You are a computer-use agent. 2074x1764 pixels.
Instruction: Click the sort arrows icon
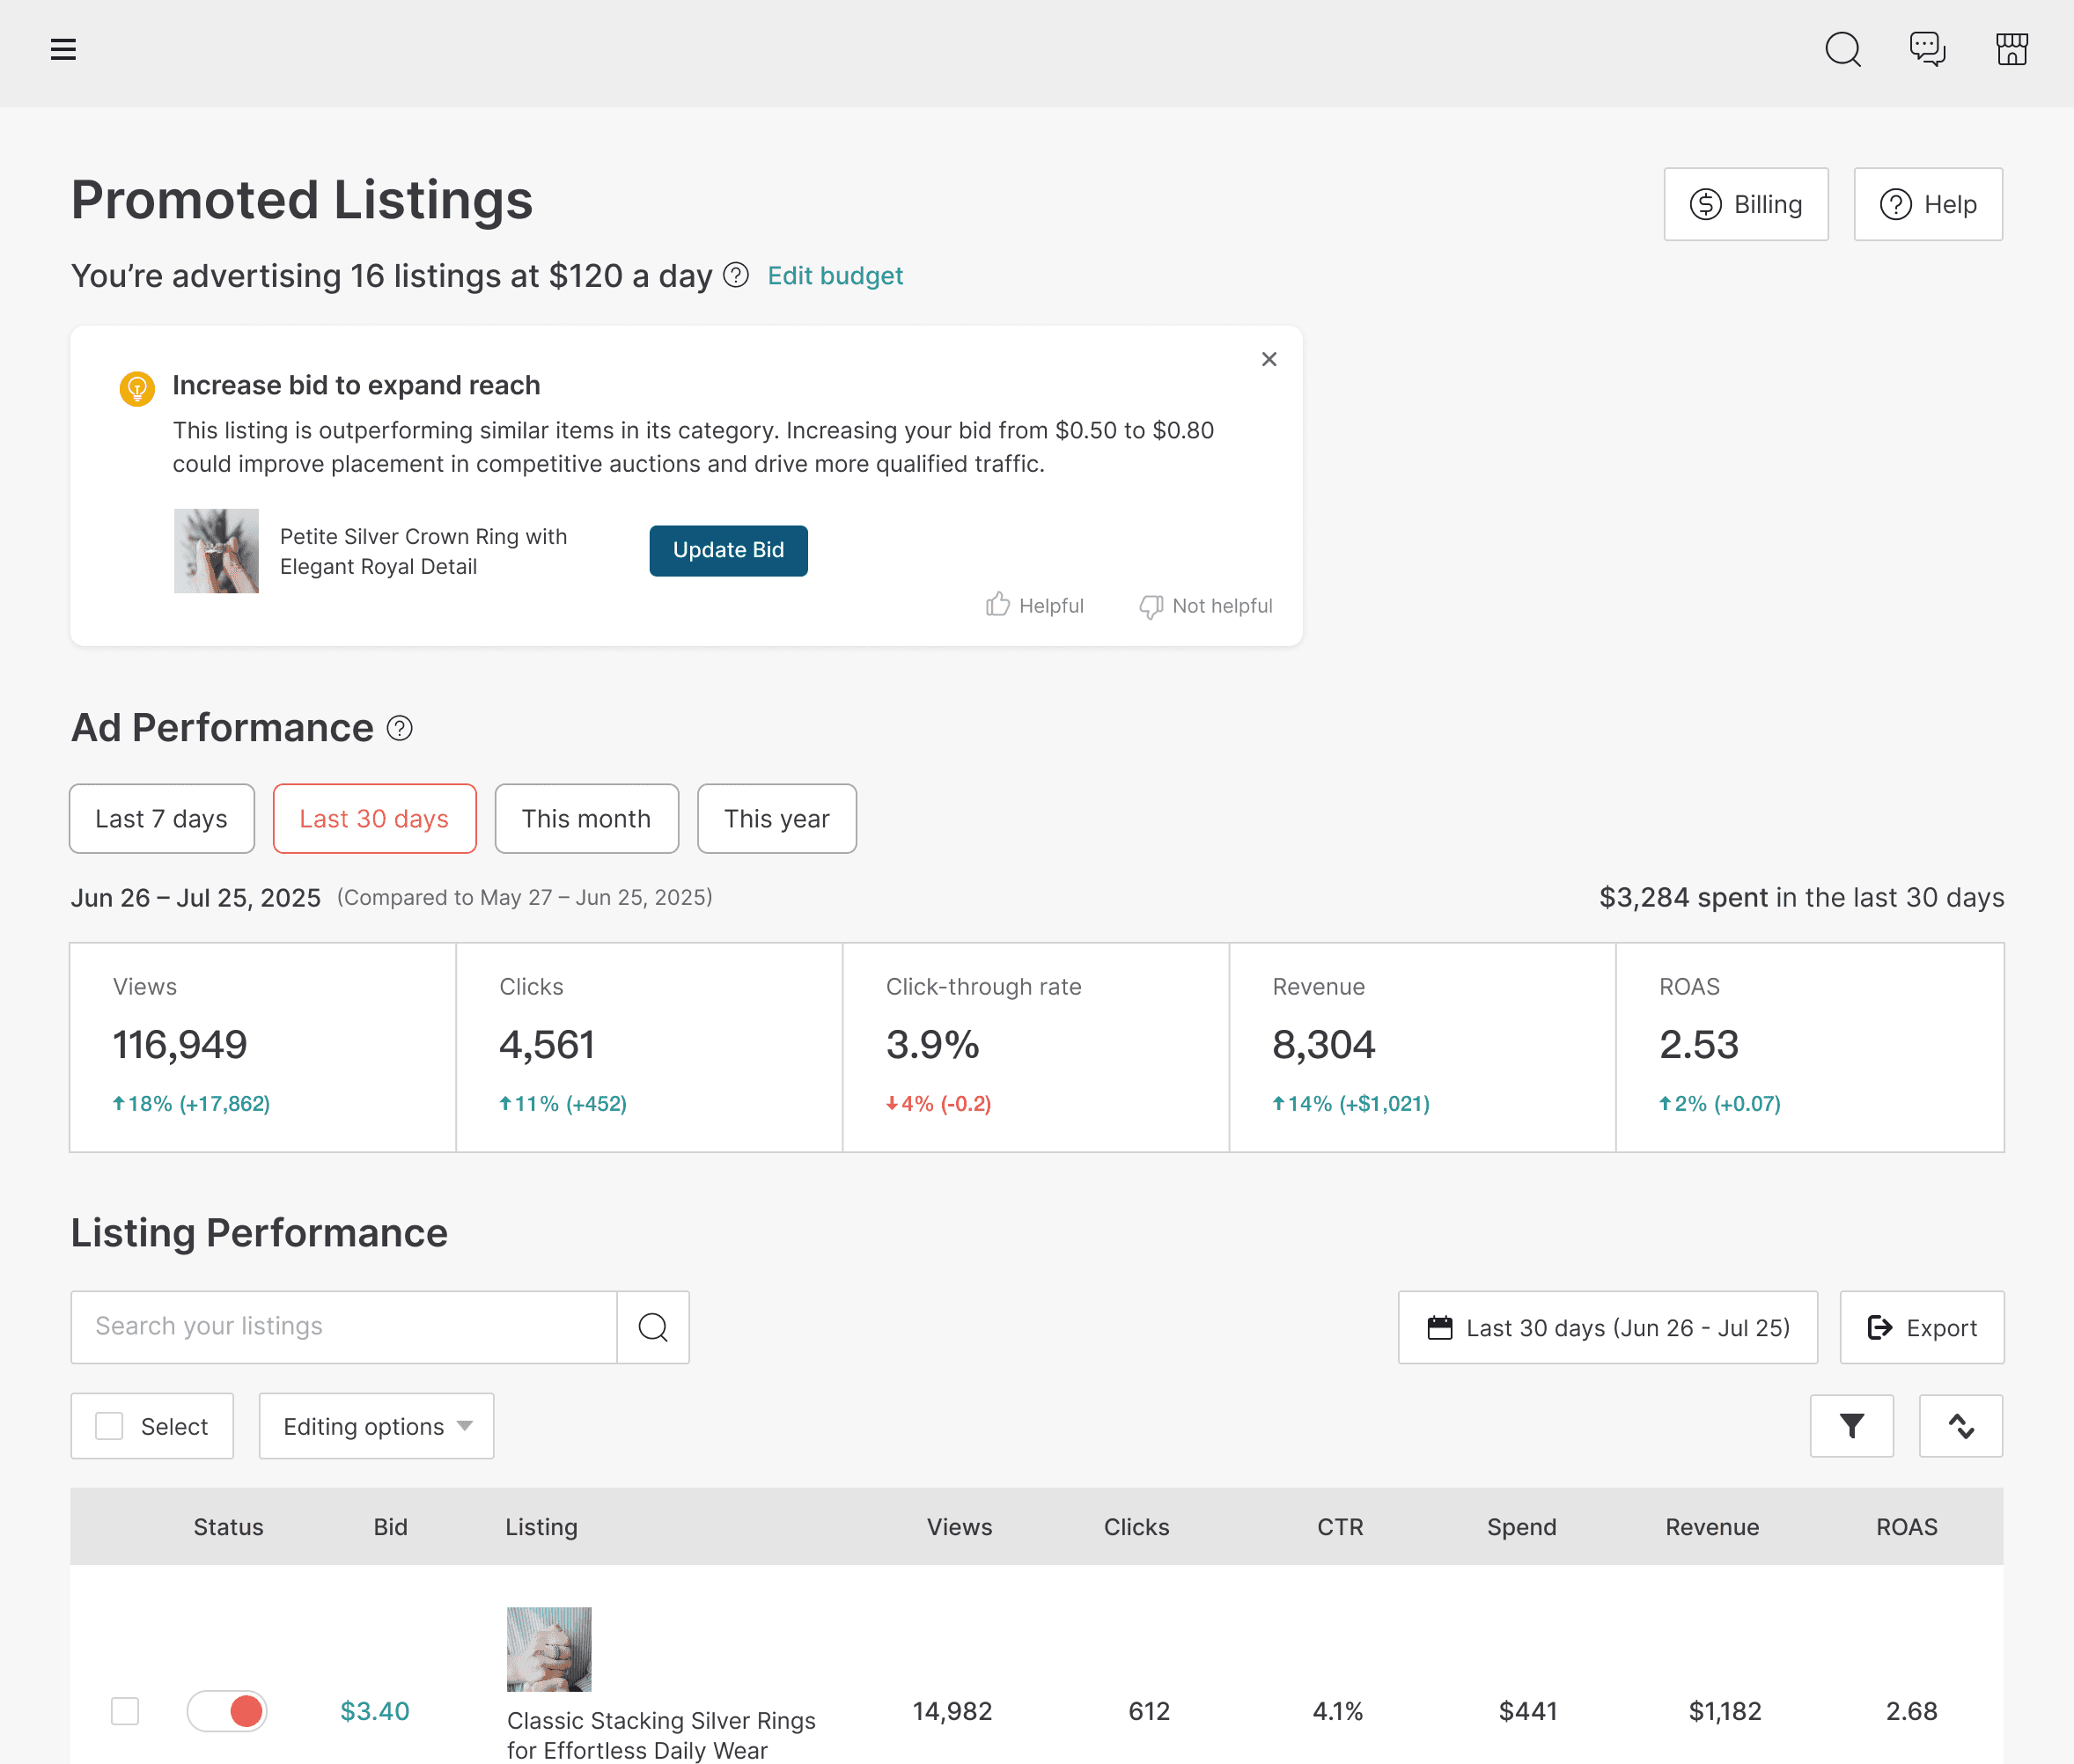1960,1426
